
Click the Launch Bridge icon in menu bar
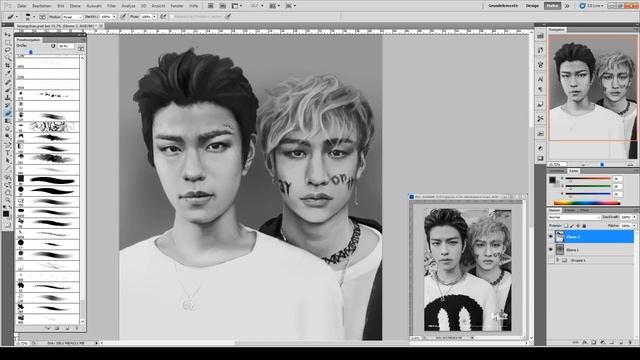click(210, 6)
